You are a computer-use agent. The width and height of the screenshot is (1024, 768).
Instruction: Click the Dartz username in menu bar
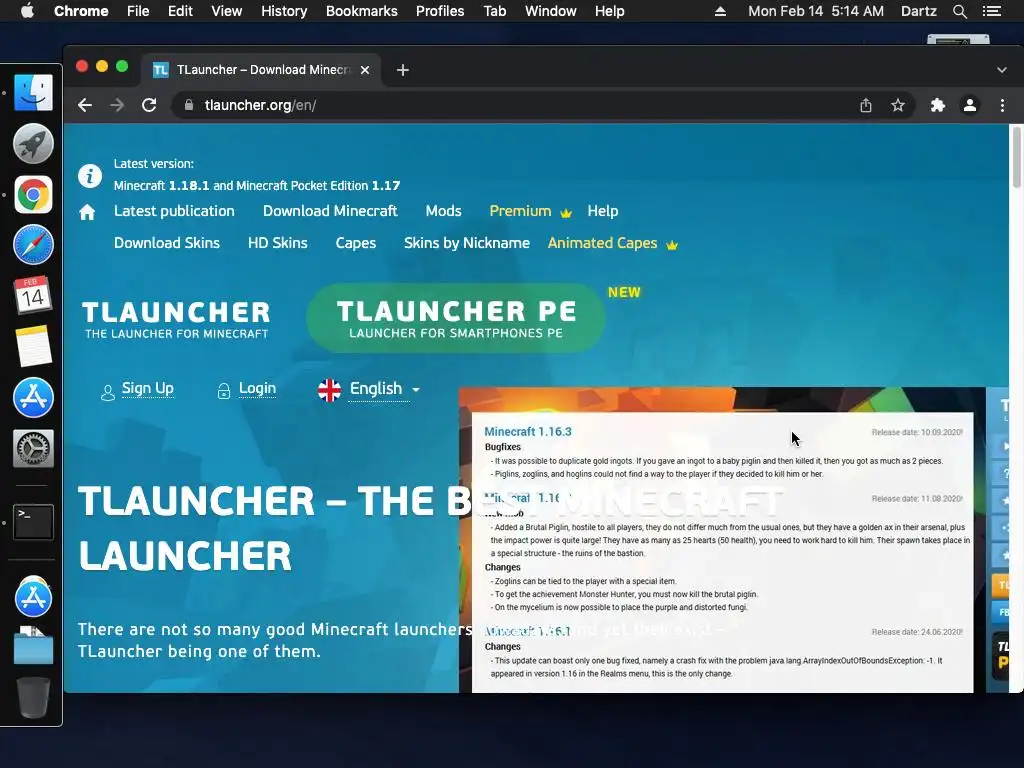[918, 11]
